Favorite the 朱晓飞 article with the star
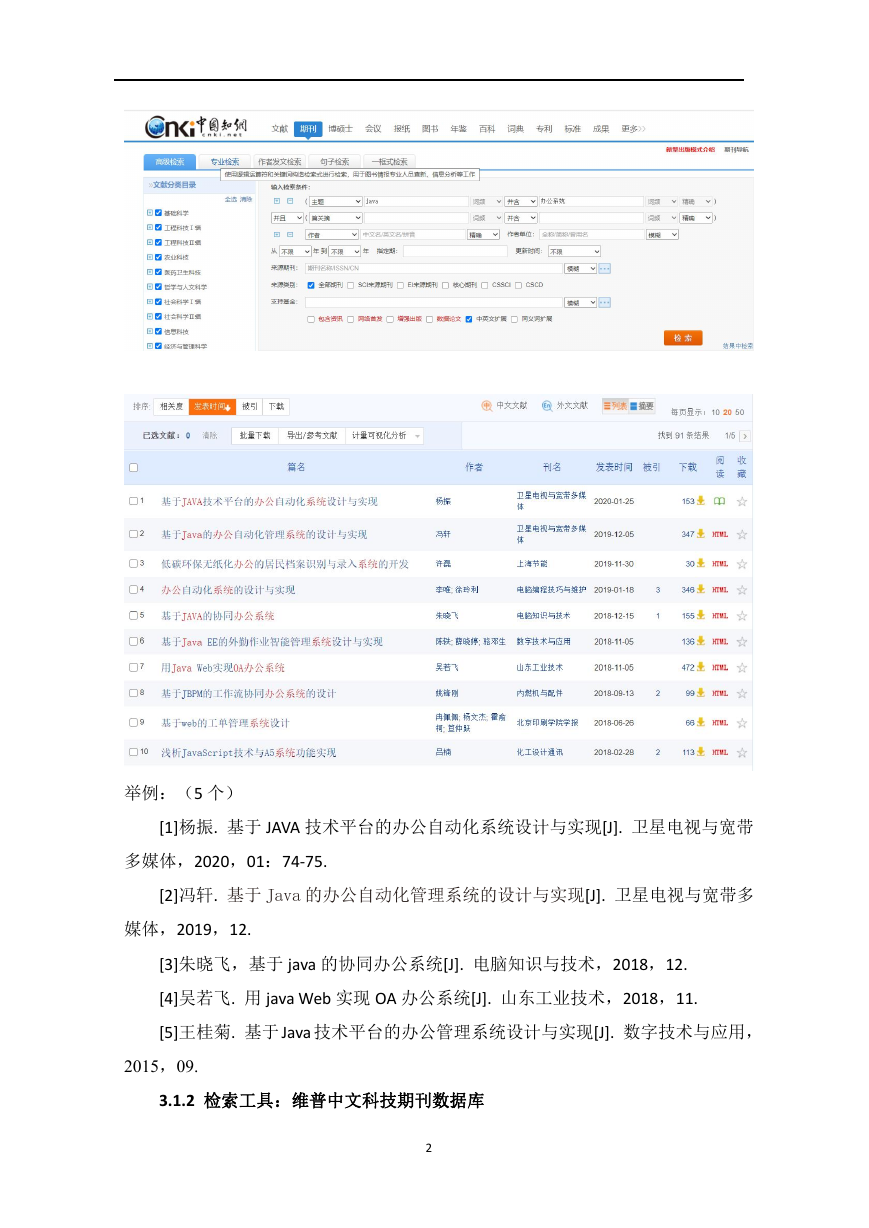Viewport: 869px width, 1228px height. pos(742,616)
